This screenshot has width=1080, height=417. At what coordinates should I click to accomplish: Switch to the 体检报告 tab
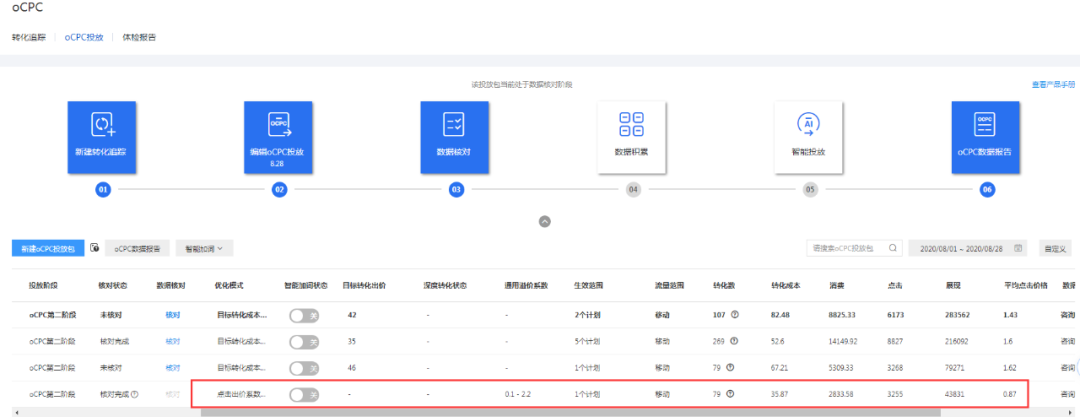pos(139,37)
